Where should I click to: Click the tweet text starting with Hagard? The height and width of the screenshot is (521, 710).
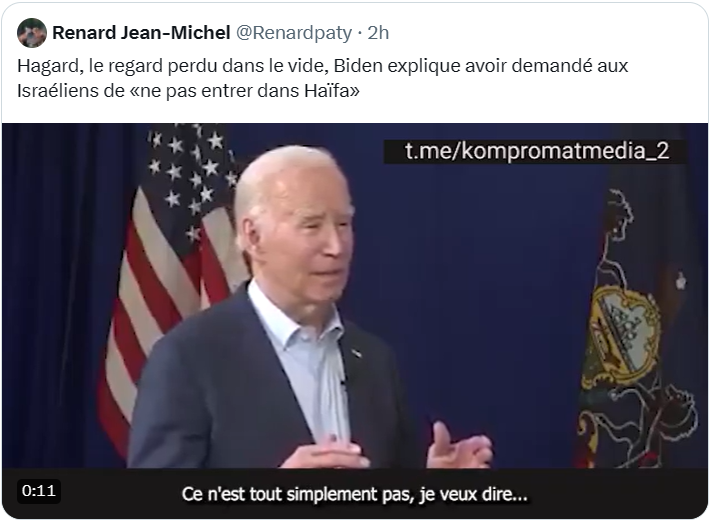point(322,78)
